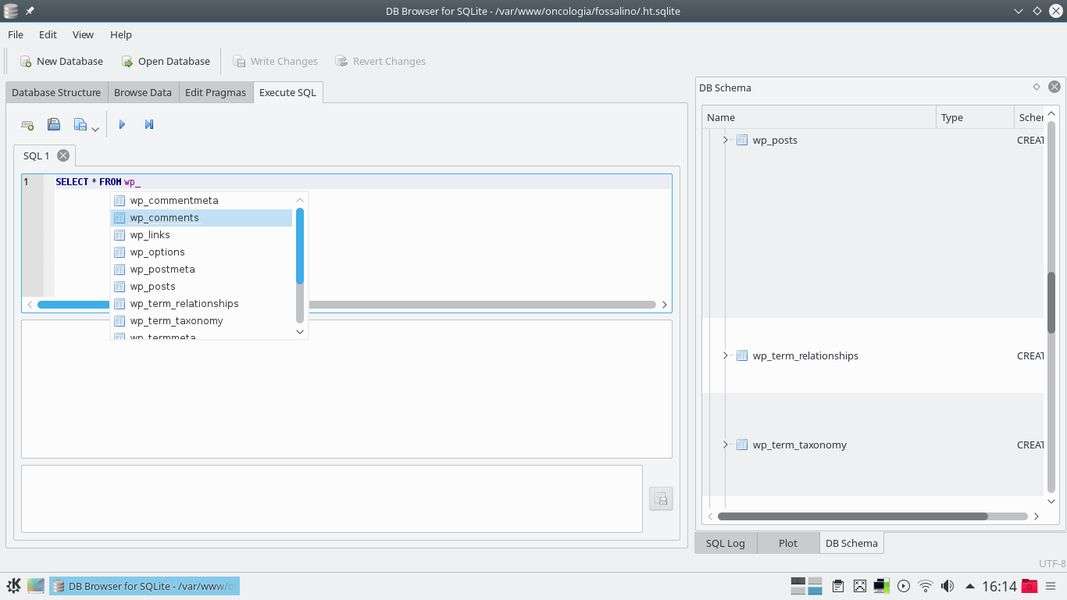This screenshot has width=1067, height=600.
Task: Expand wp_term_taxonomy in DB Schema
Action: pos(725,445)
